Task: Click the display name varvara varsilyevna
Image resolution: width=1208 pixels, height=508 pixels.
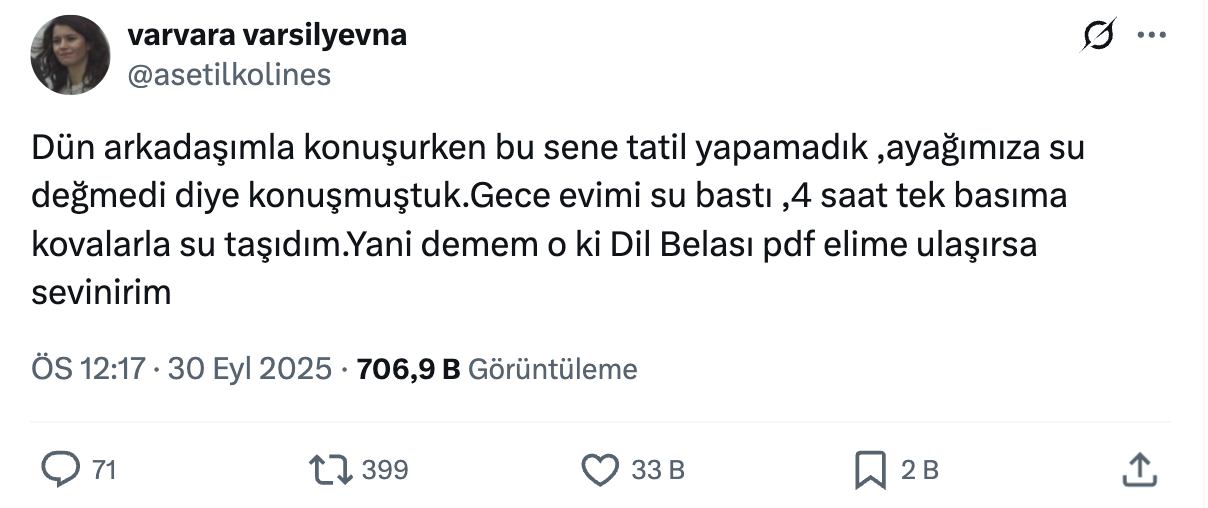Action: (267, 35)
